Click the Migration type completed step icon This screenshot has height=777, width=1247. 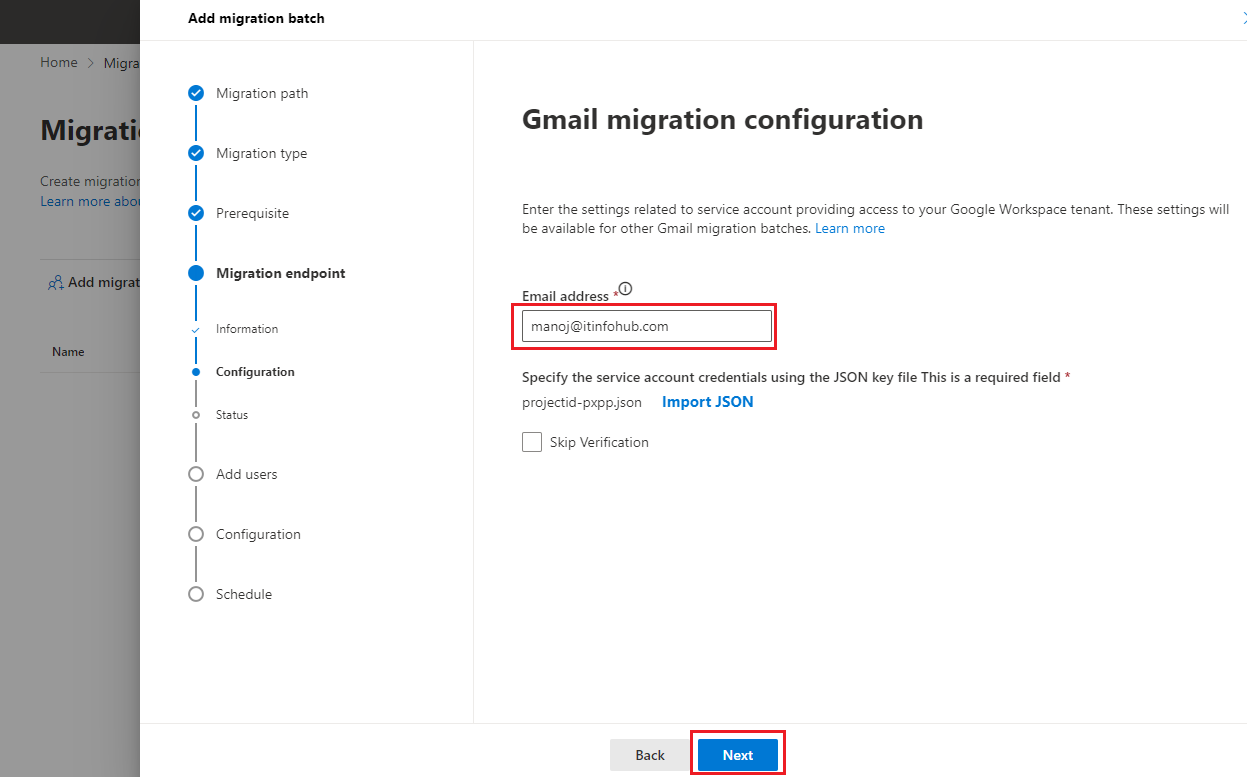(x=196, y=153)
